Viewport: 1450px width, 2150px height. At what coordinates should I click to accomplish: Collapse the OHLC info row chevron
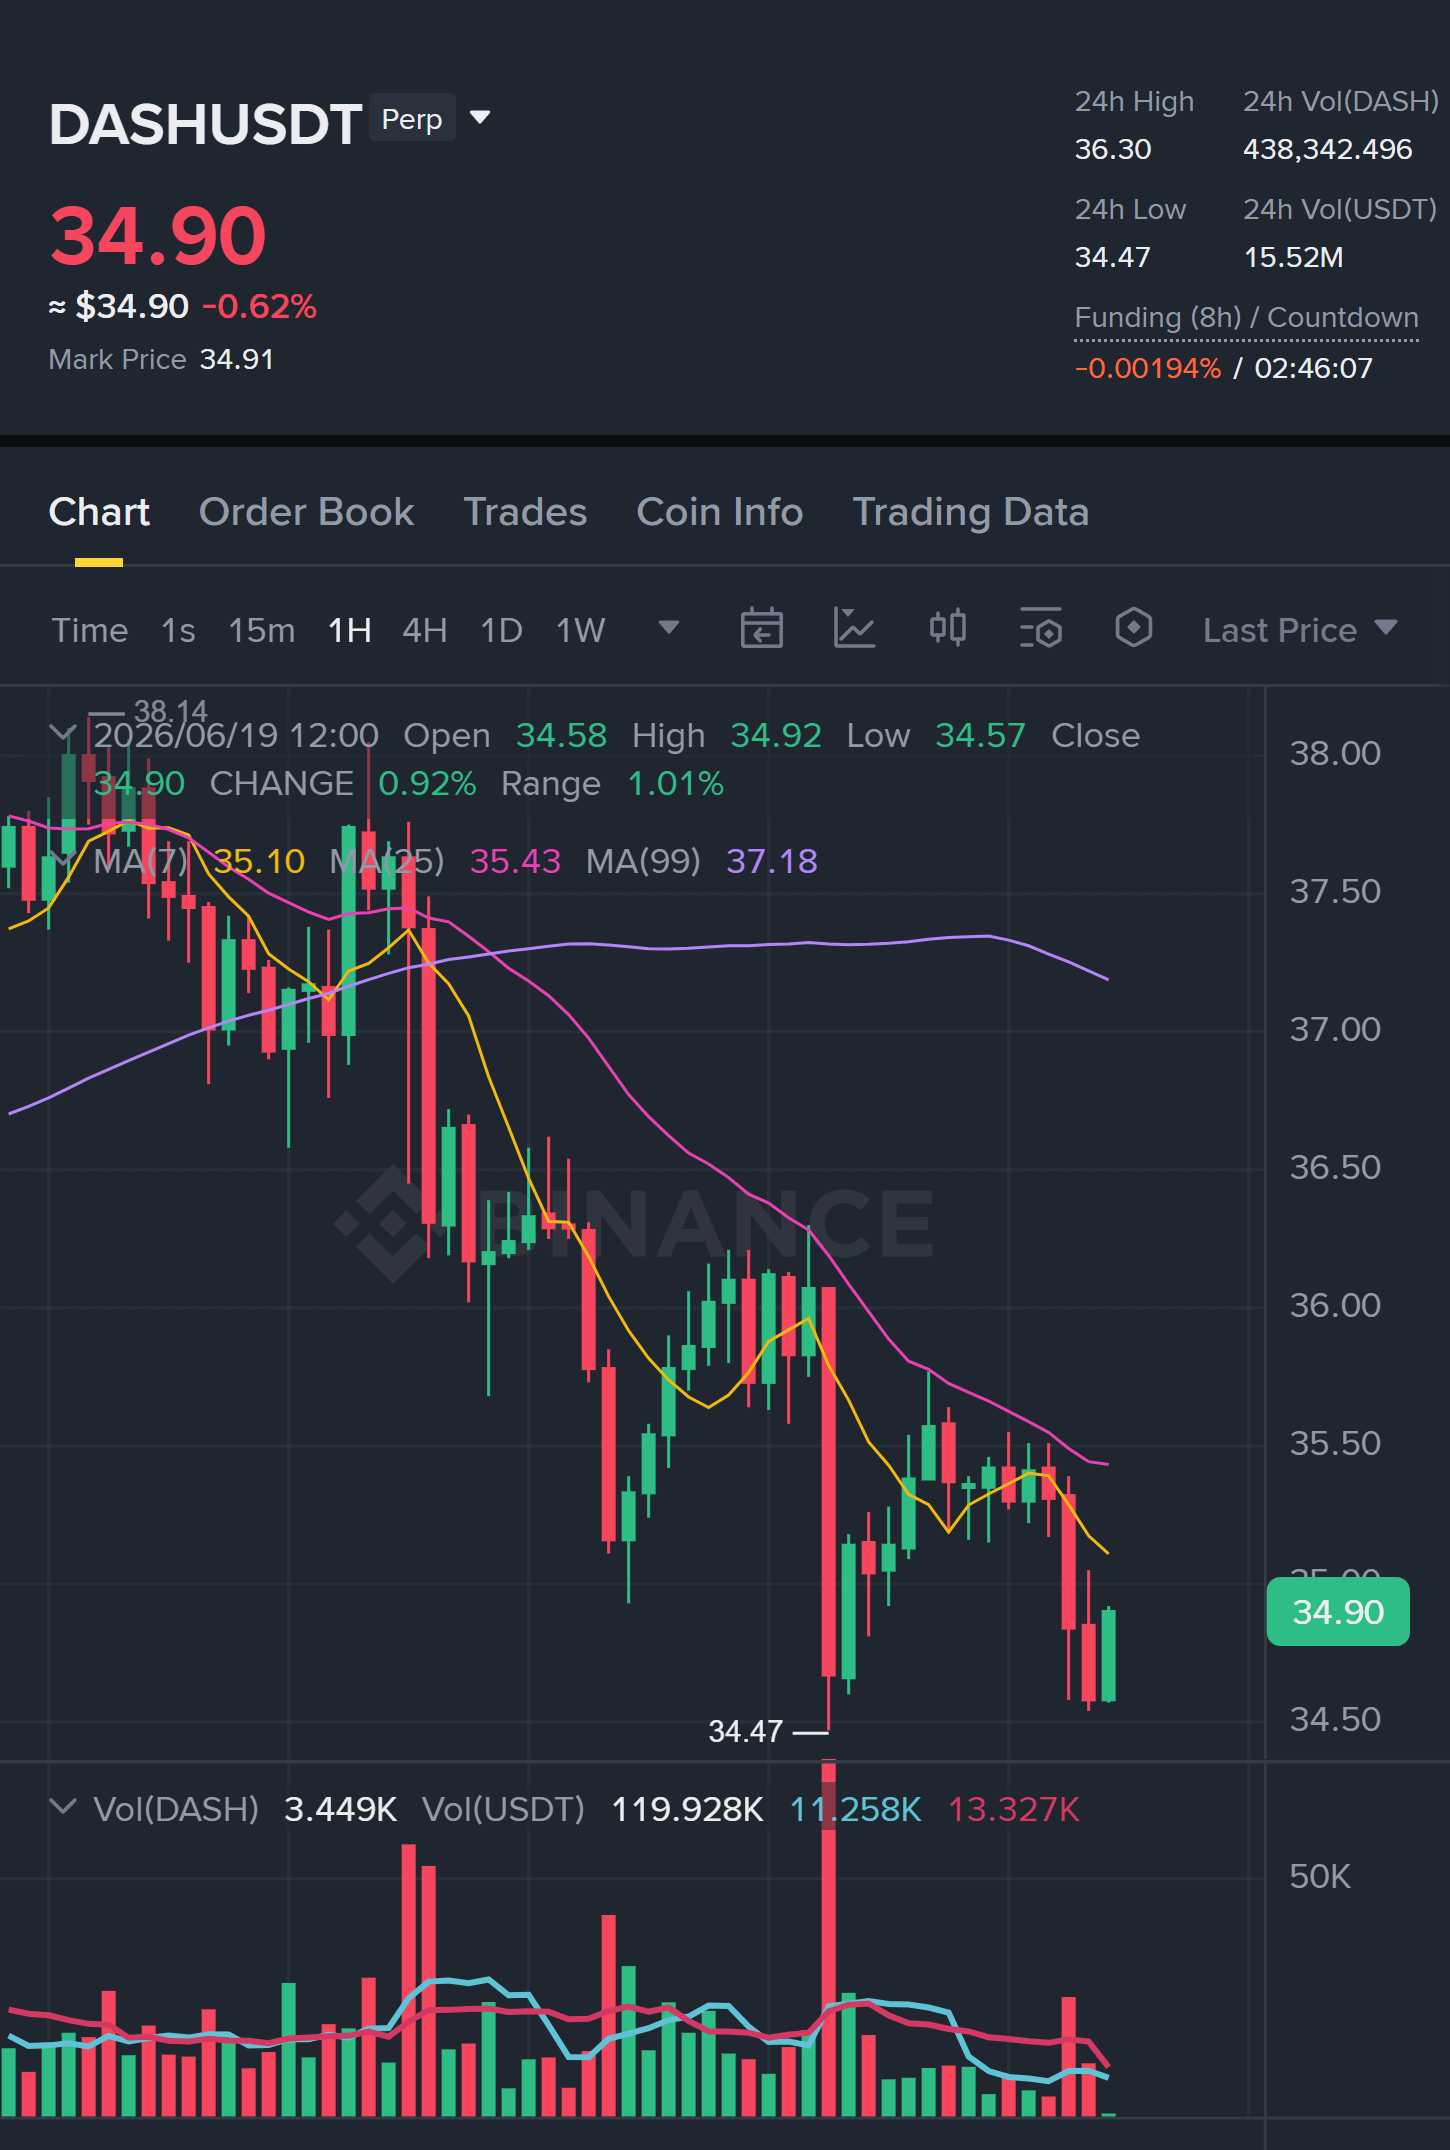62,734
